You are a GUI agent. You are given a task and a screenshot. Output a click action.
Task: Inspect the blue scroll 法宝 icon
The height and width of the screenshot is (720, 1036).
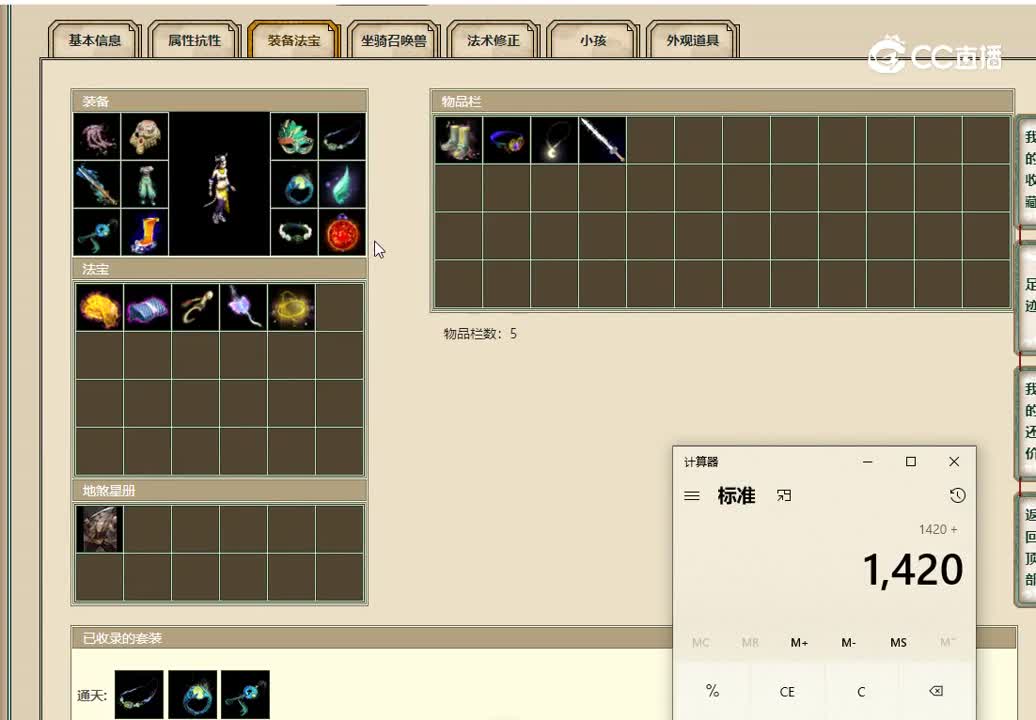147,307
